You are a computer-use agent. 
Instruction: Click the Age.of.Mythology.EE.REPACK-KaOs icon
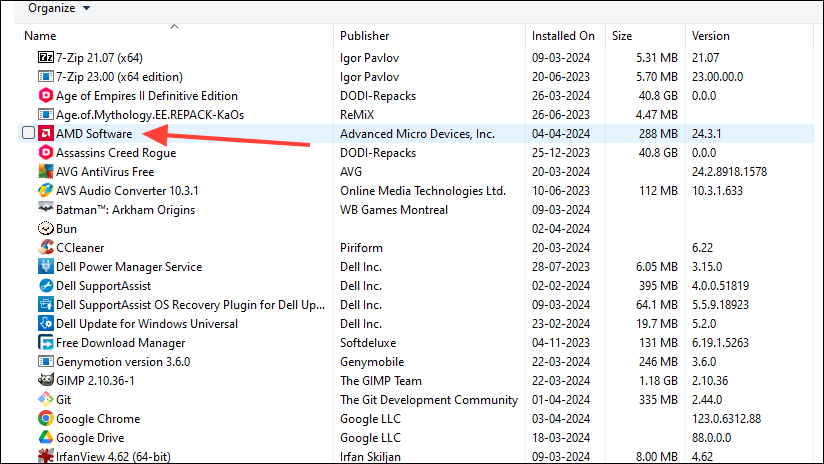[46, 114]
